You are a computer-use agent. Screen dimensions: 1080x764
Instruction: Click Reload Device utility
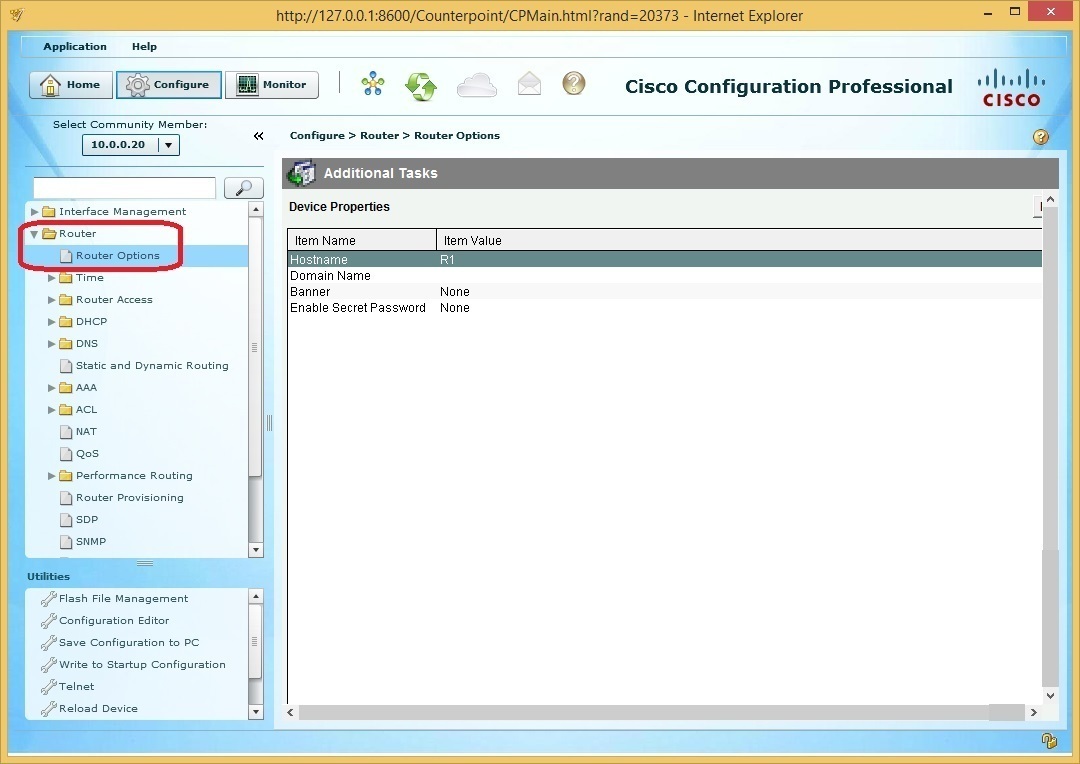pos(98,709)
